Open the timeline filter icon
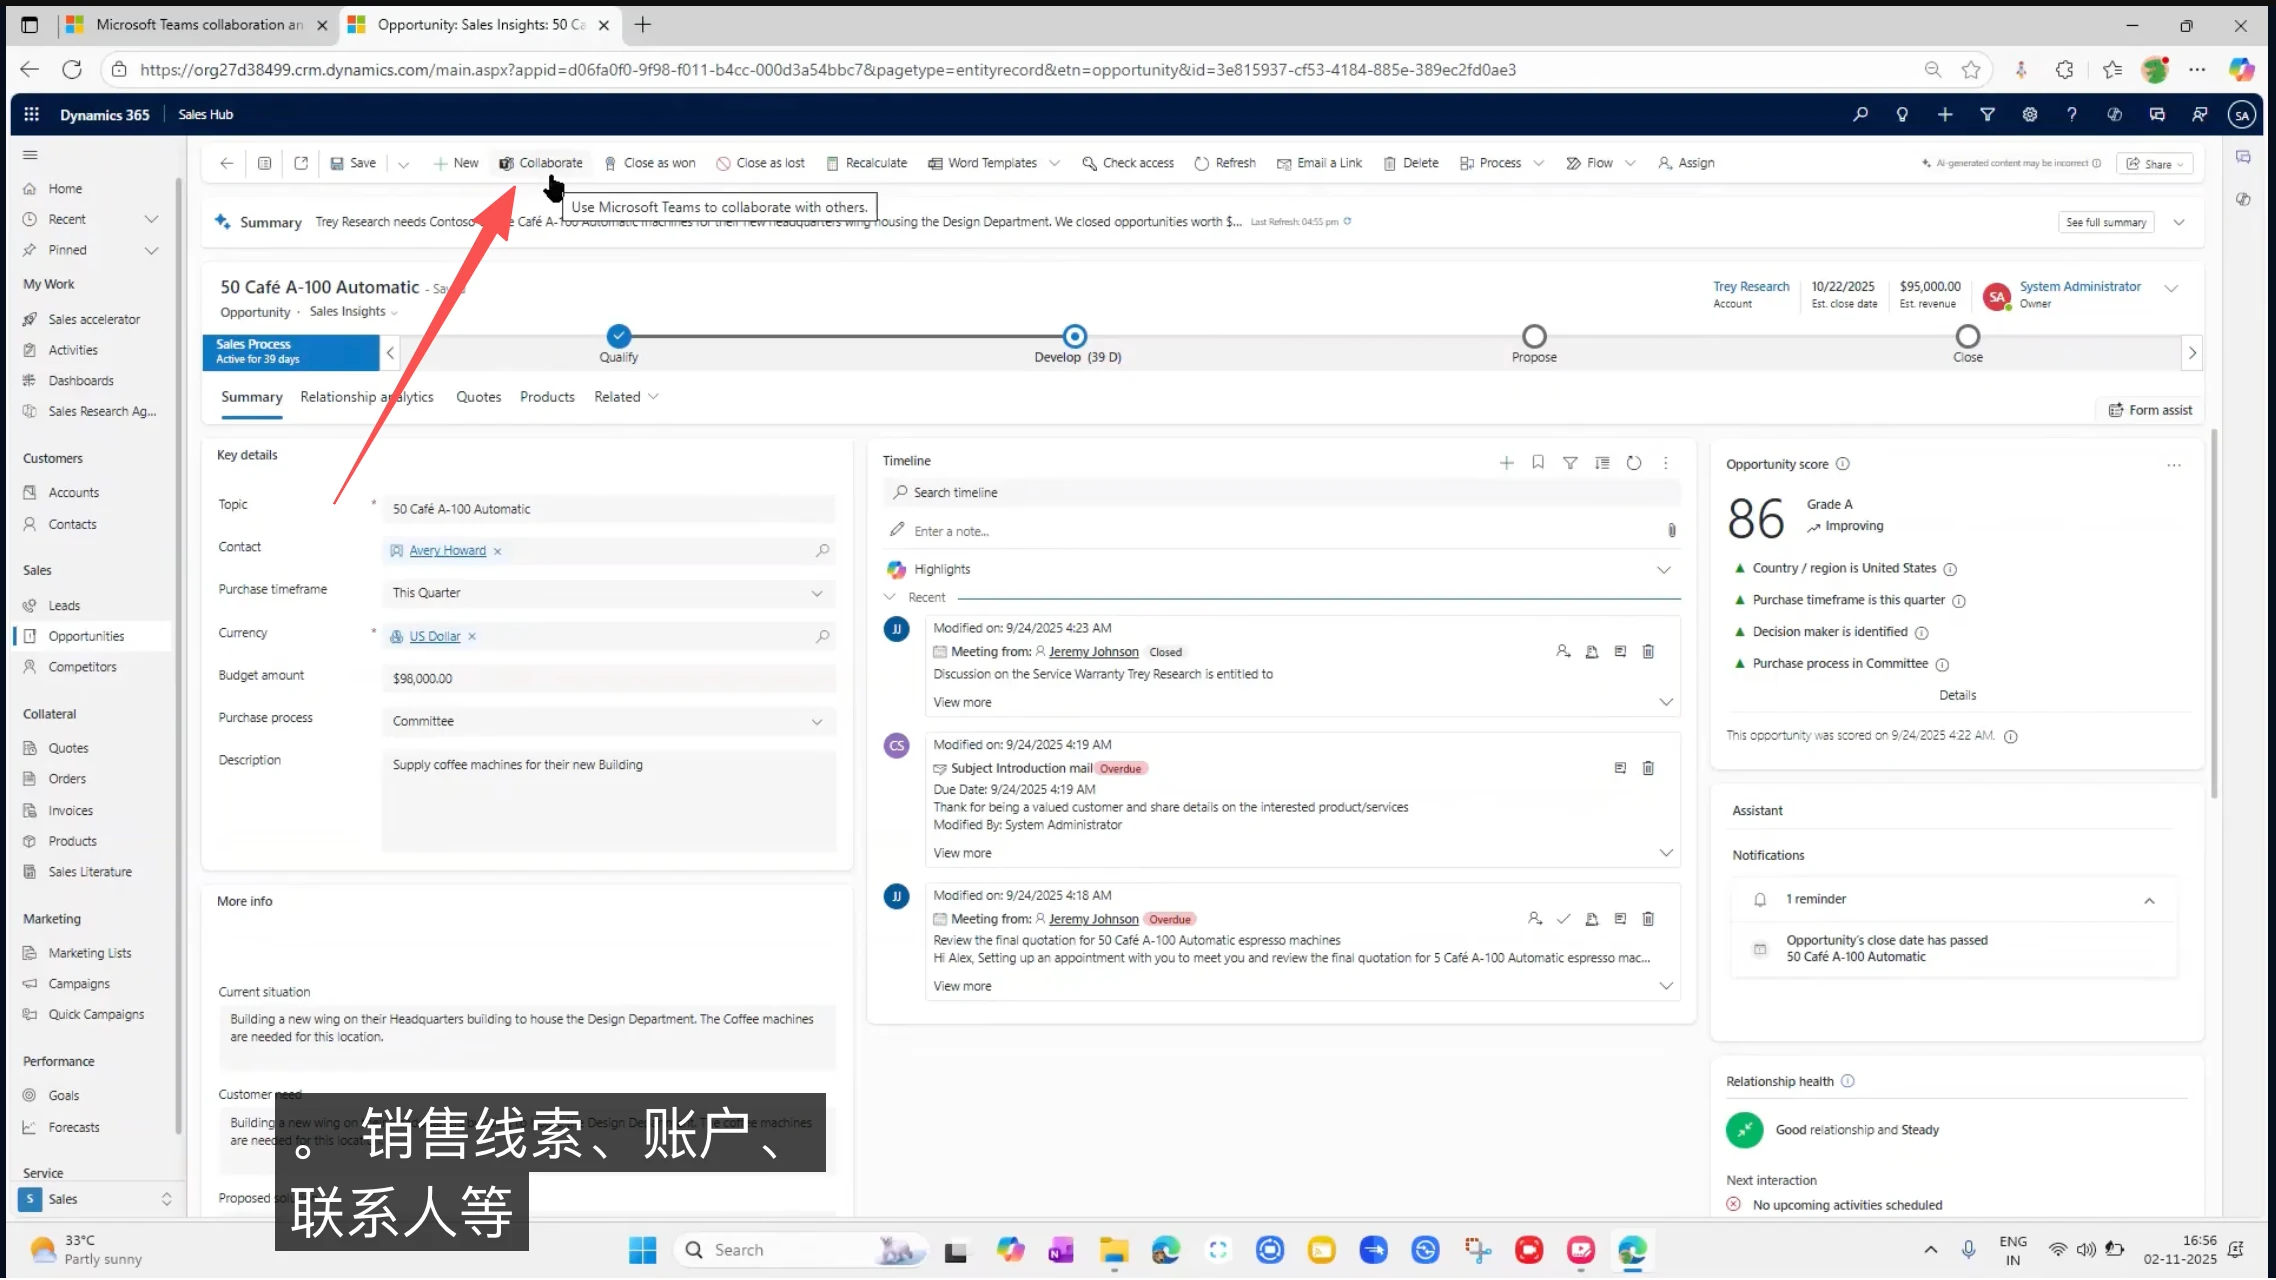This screenshot has width=2276, height=1280. click(1570, 462)
